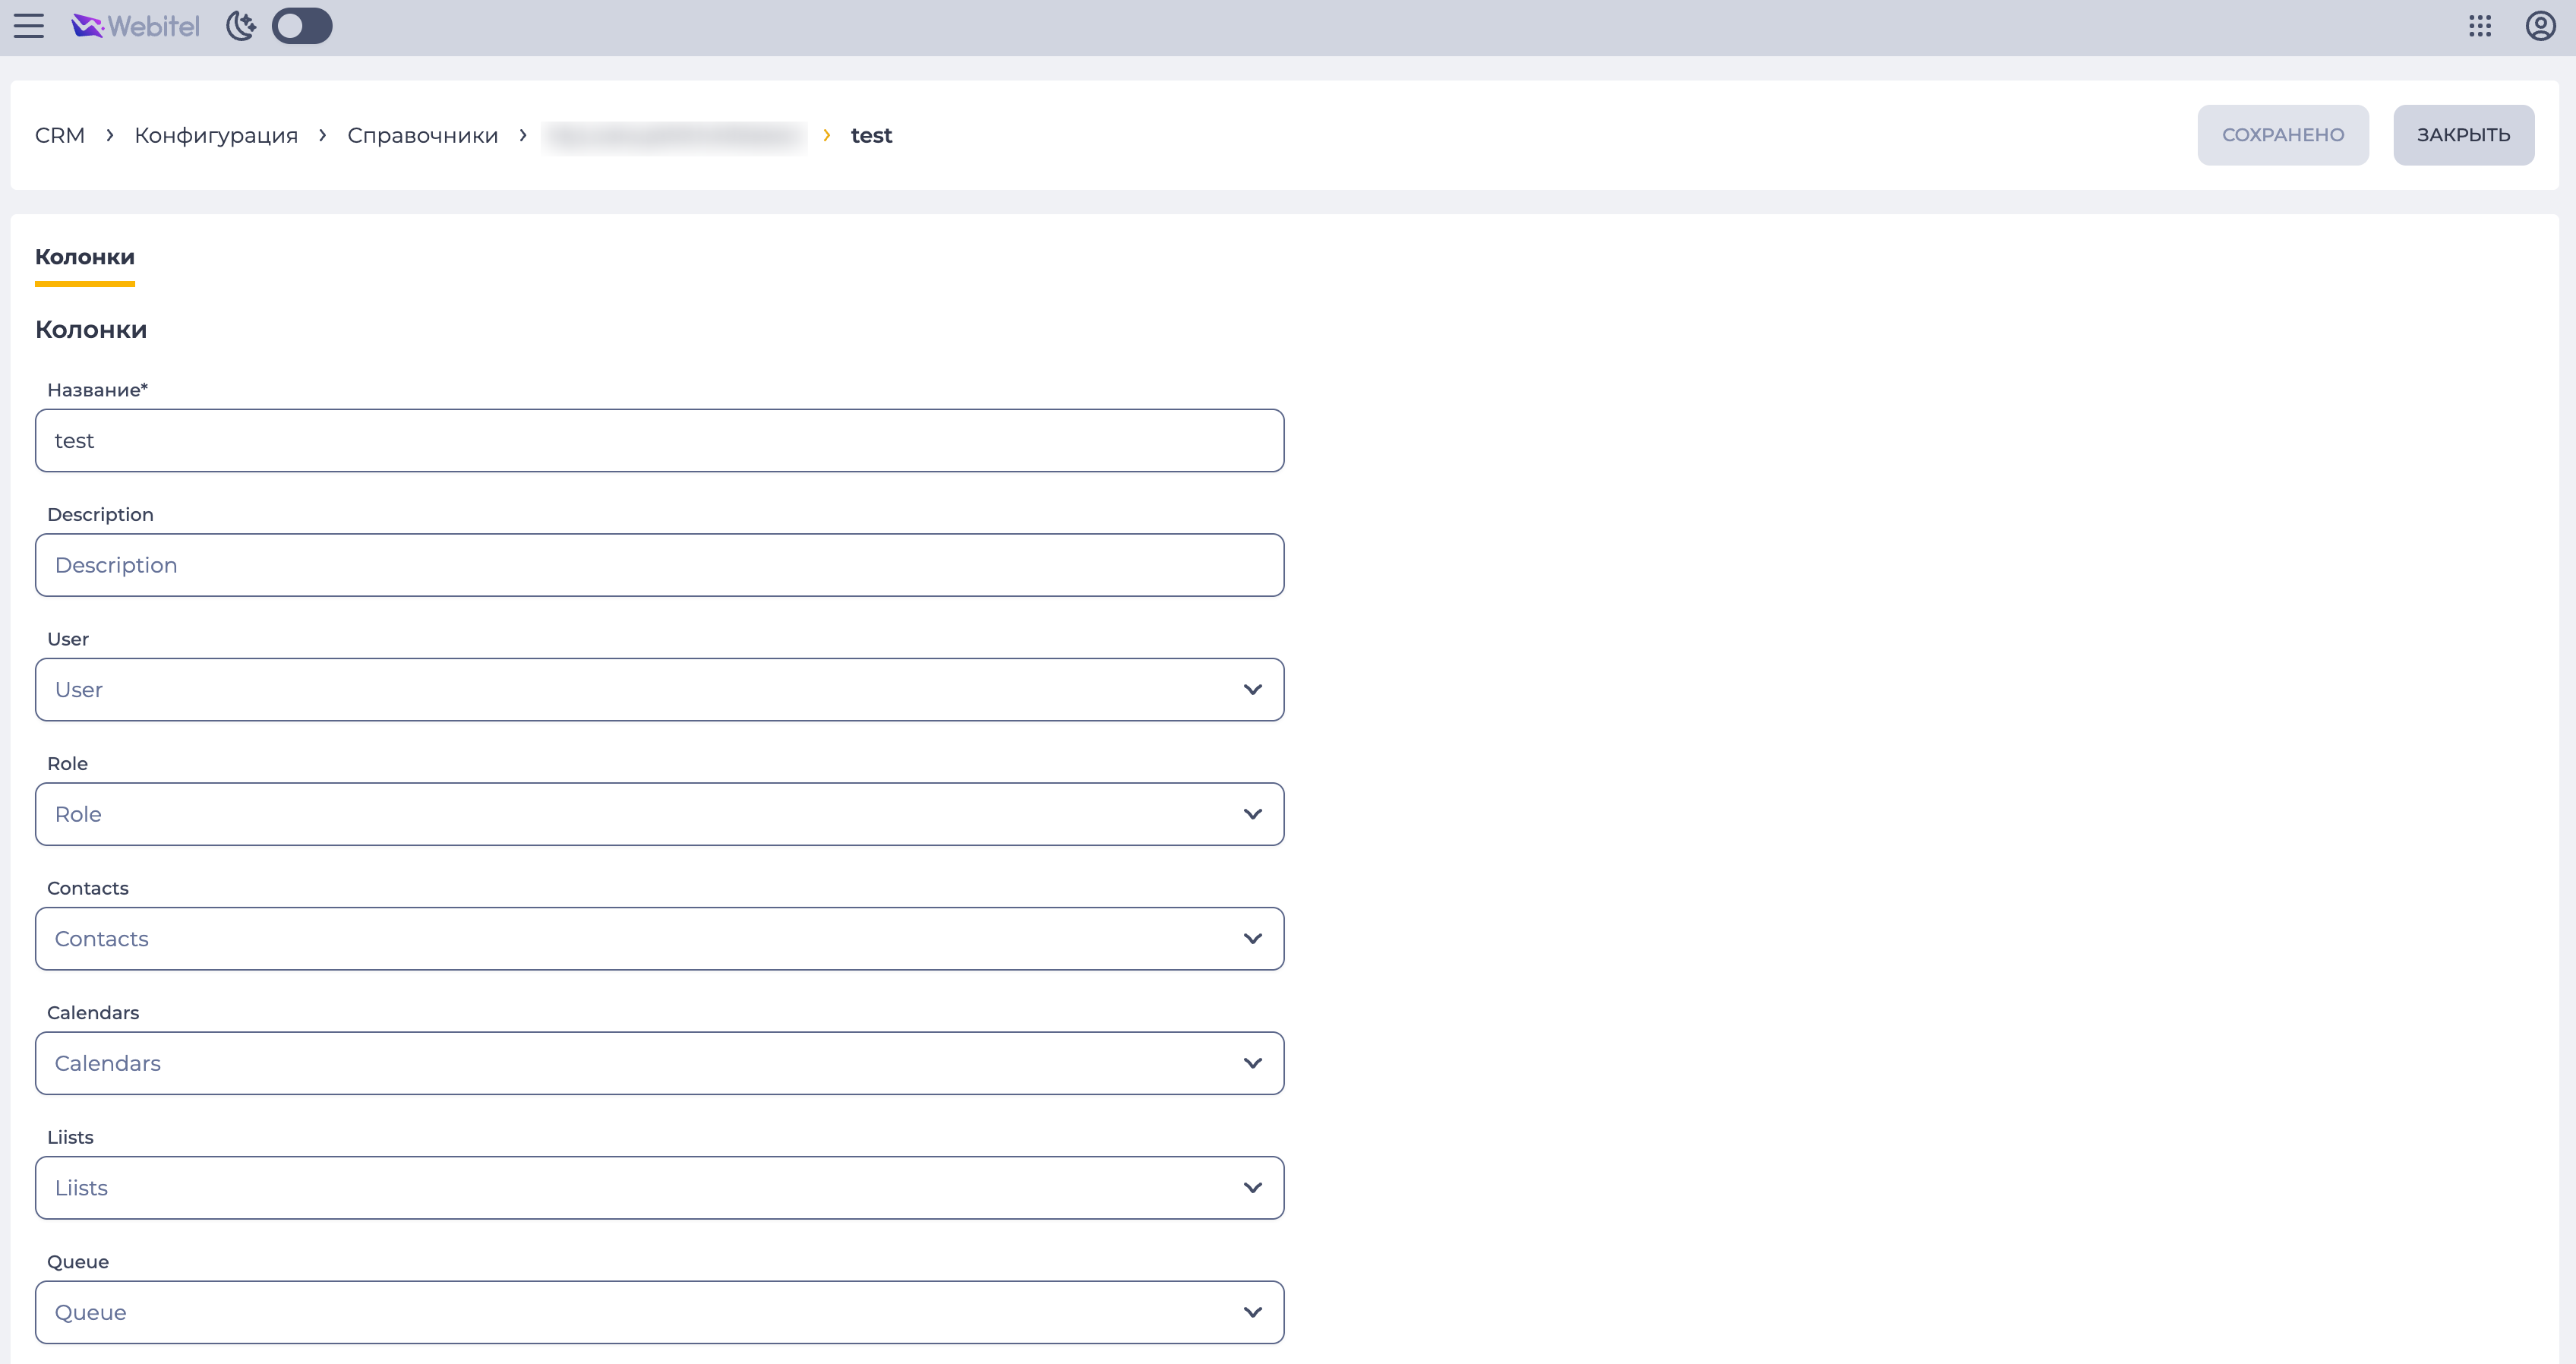The width and height of the screenshot is (2576, 1364).
Task: Expand the Role dropdown
Action: [x=660, y=814]
